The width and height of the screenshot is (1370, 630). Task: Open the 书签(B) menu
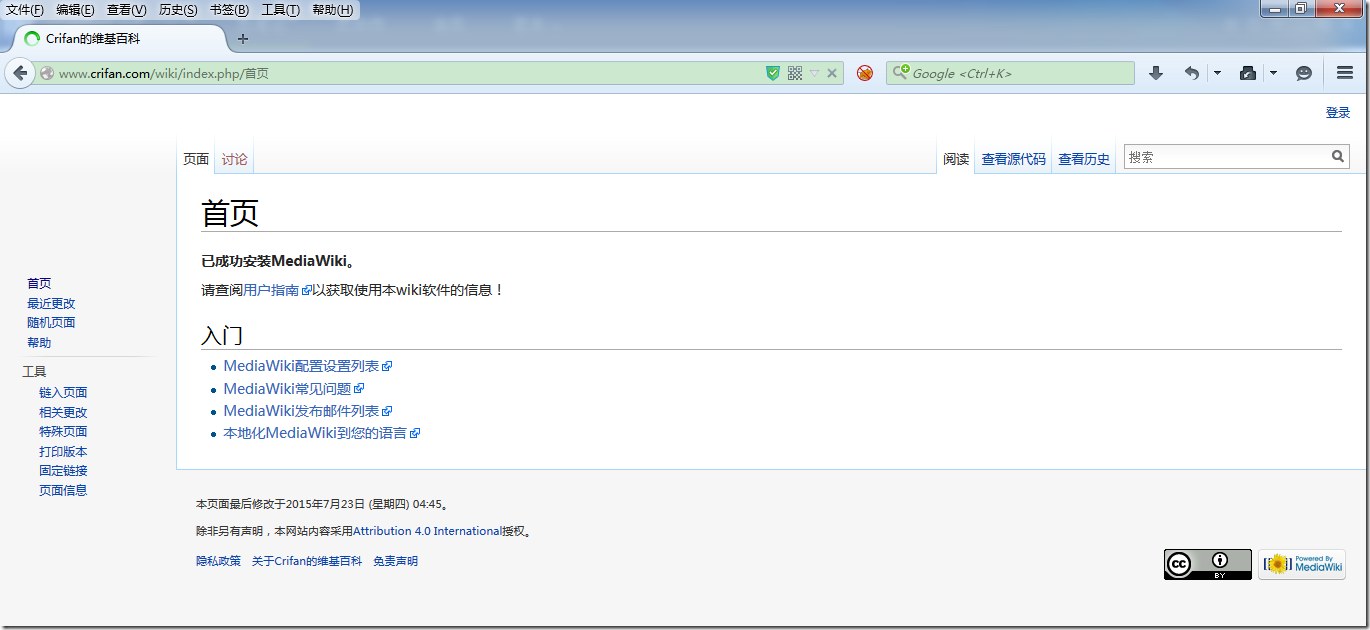tap(229, 10)
